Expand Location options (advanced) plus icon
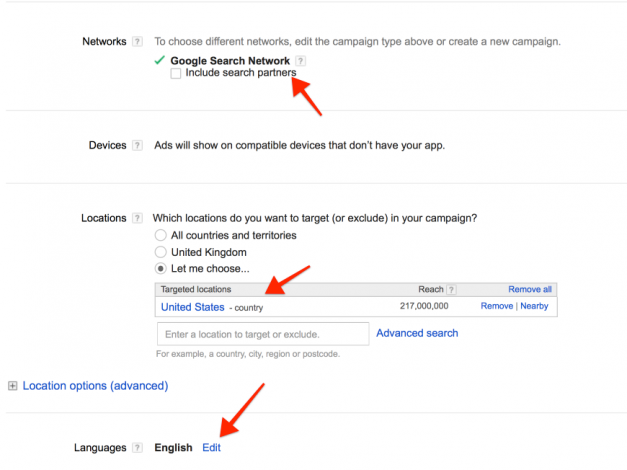The image size is (627, 470). pos(13,386)
